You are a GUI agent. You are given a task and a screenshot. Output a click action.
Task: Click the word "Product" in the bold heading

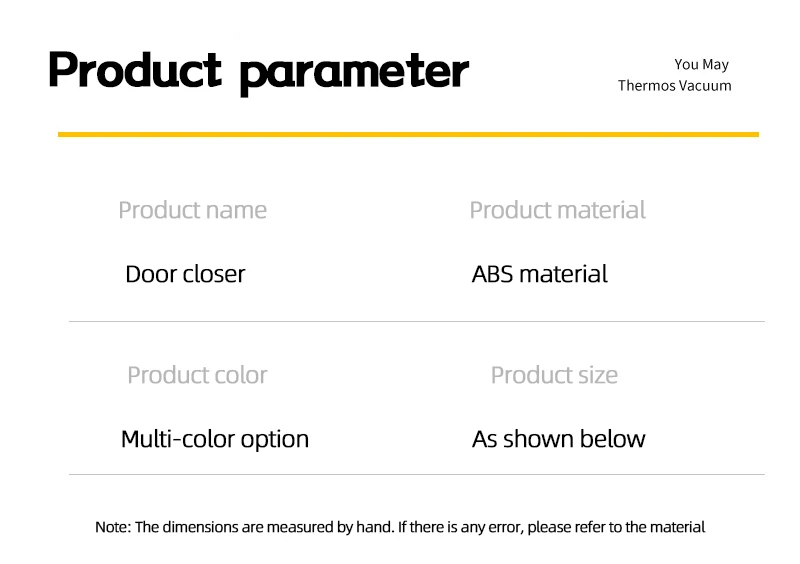(134, 70)
